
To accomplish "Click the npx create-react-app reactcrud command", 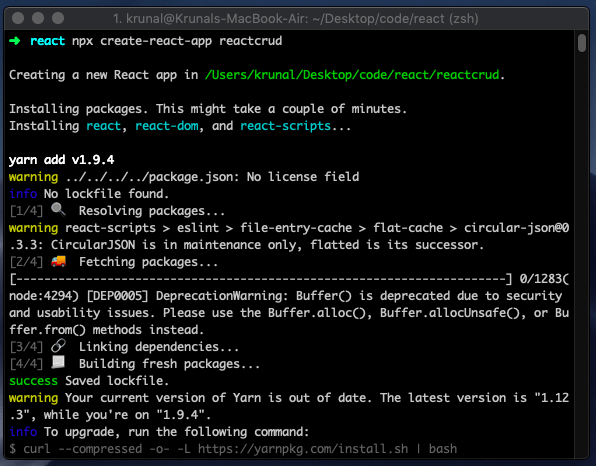I will (177, 41).
